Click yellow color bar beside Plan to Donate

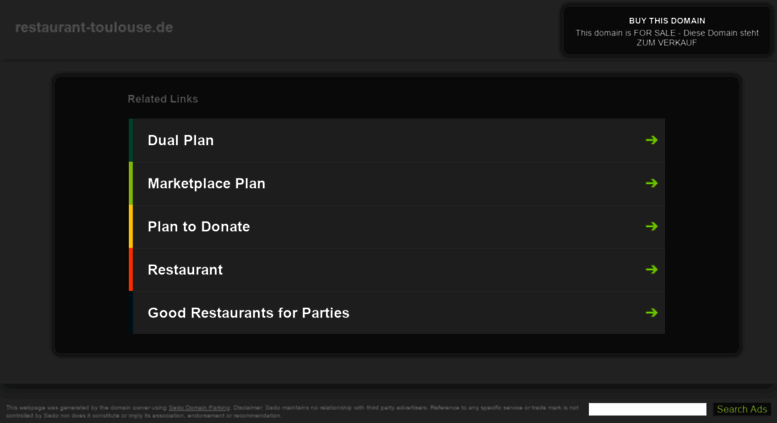coord(131,226)
